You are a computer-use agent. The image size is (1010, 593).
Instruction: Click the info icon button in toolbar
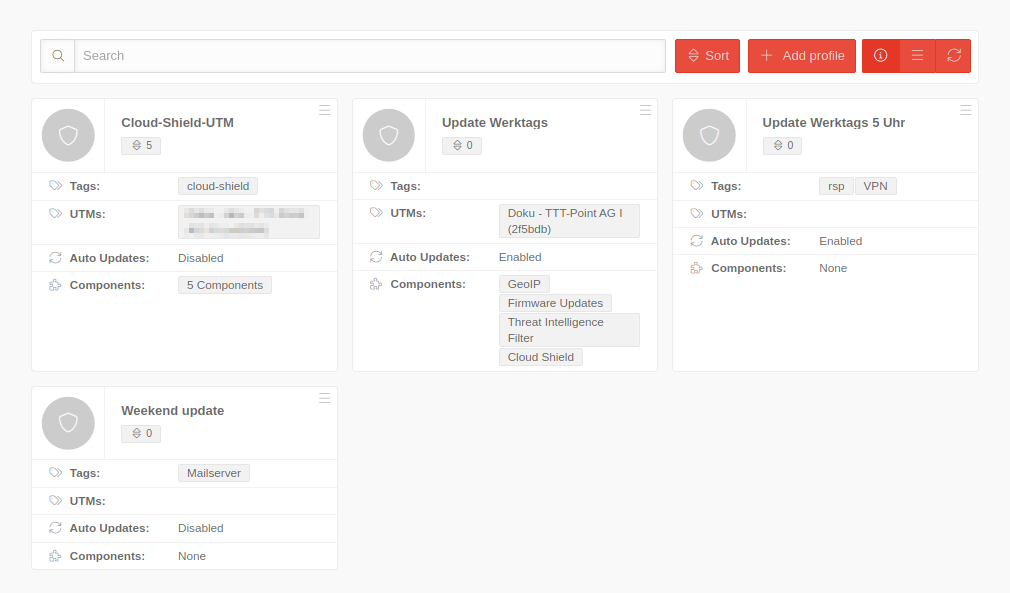880,56
